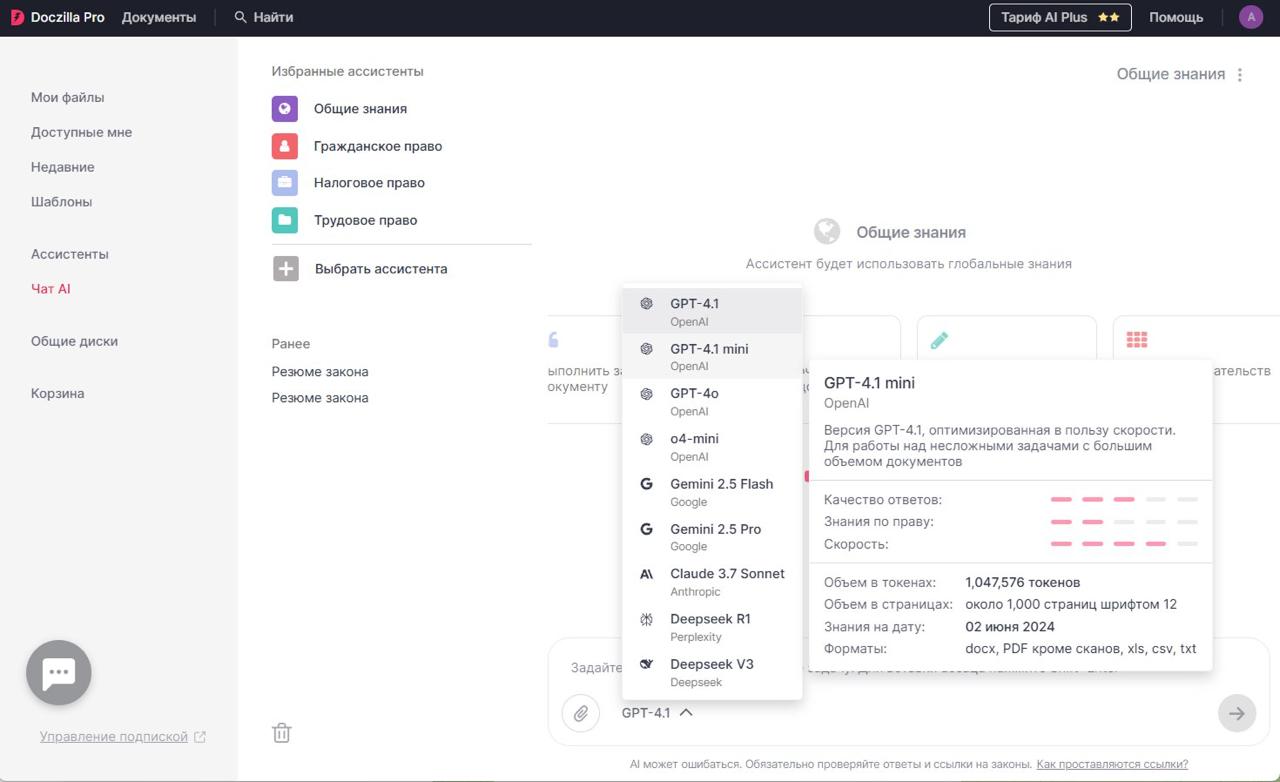
Task: Click the Gemini 2.5 Flash Google icon
Action: click(647, 484)
